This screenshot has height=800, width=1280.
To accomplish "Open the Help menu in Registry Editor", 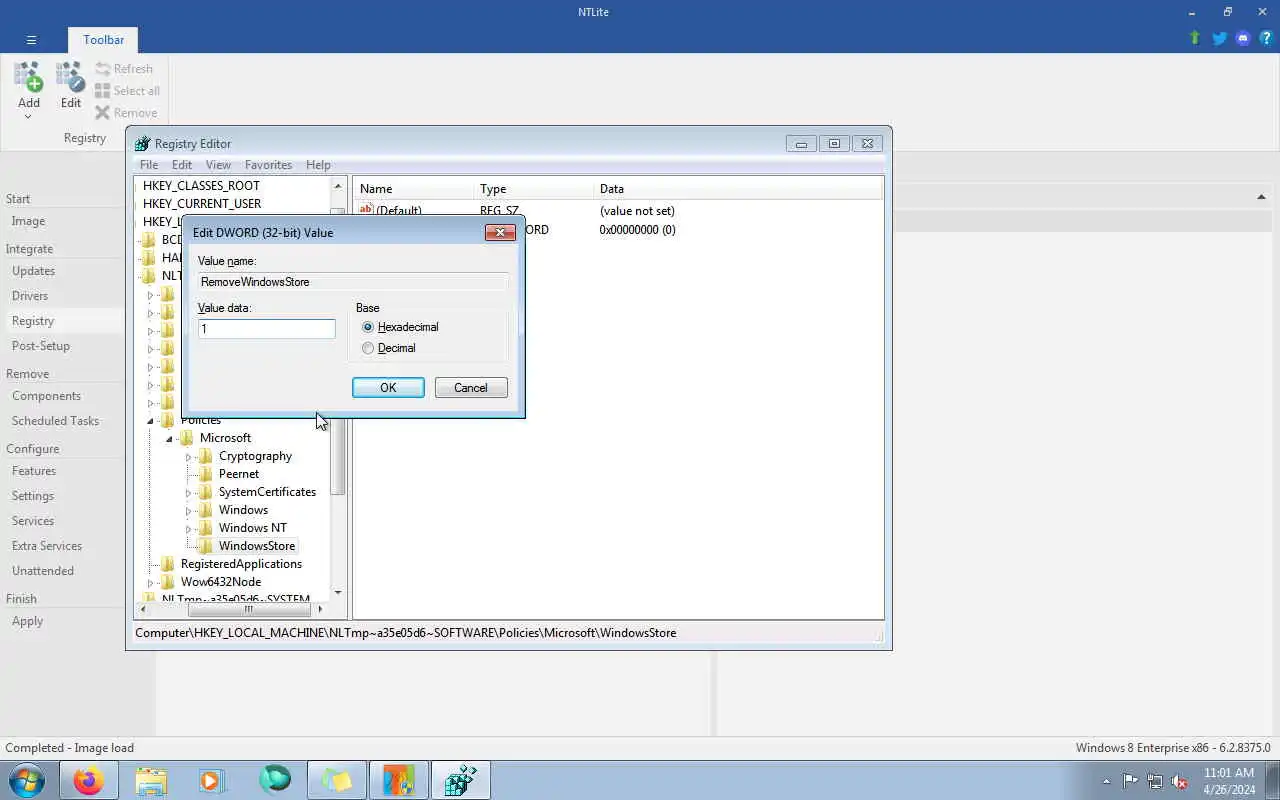I will coord(318,165).
